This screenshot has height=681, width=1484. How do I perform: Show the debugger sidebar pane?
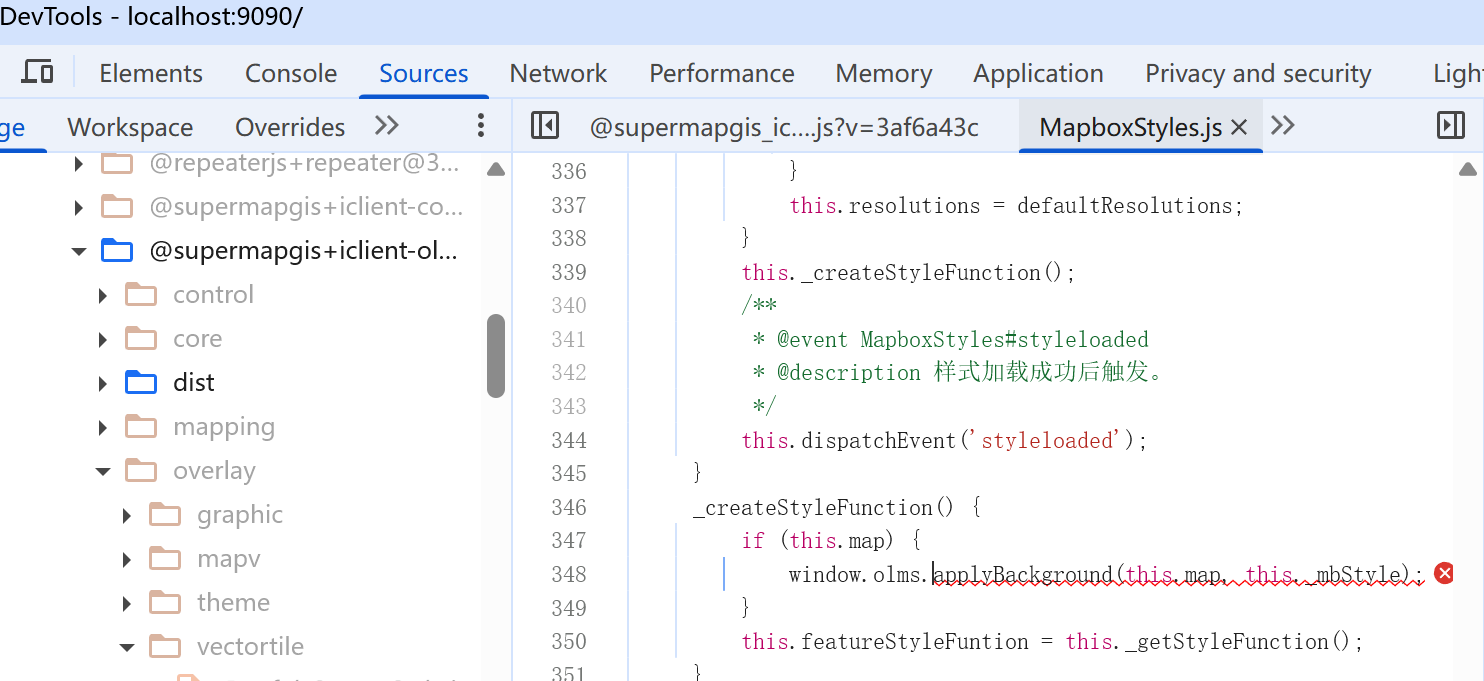click(x=1450, y=126)
